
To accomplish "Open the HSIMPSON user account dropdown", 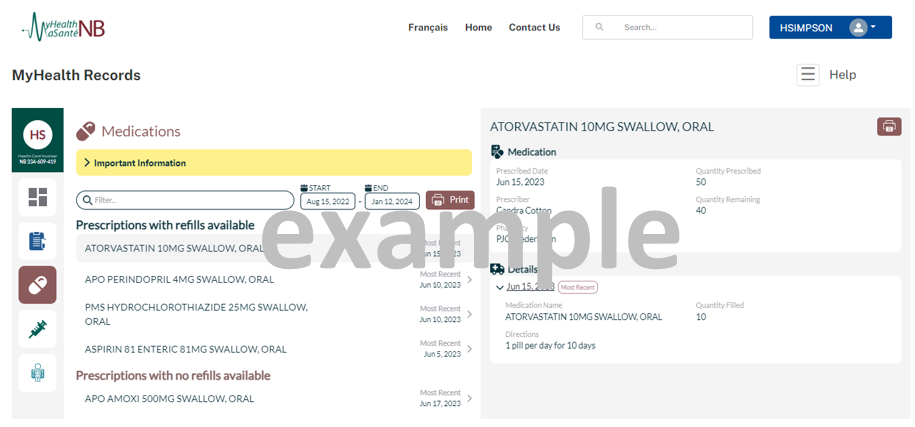I will [829, 28].
